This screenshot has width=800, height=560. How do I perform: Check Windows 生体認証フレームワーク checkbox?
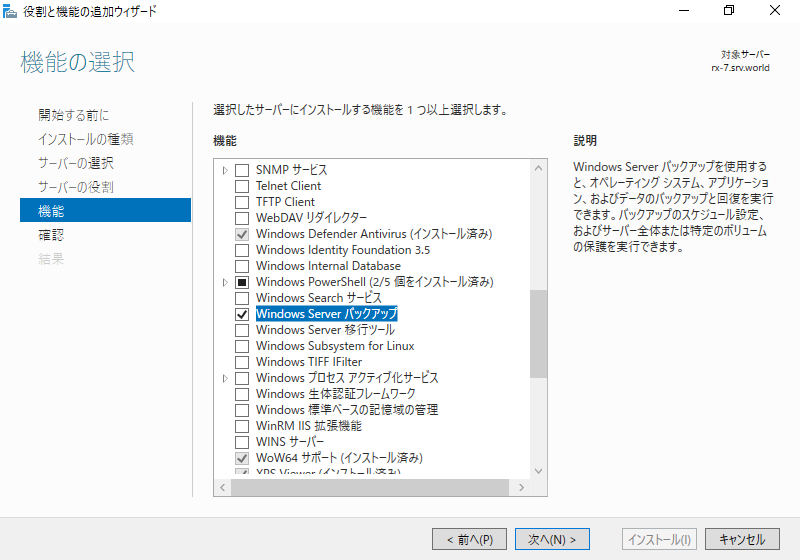(242, 394)
